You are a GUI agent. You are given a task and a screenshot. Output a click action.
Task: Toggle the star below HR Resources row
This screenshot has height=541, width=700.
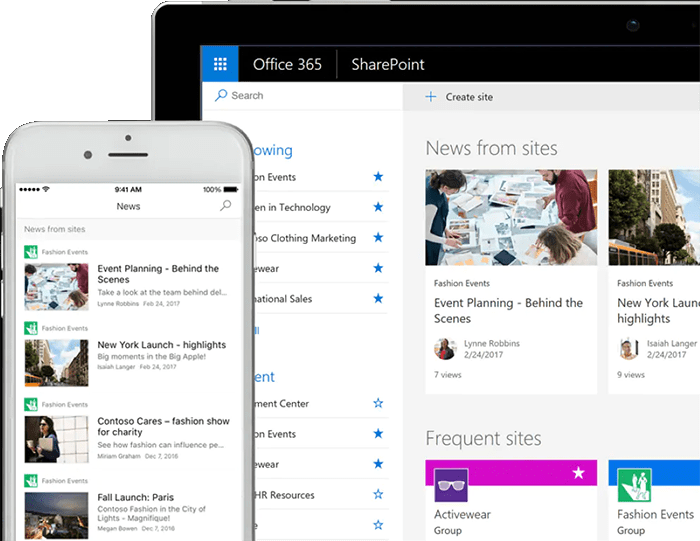378,525
